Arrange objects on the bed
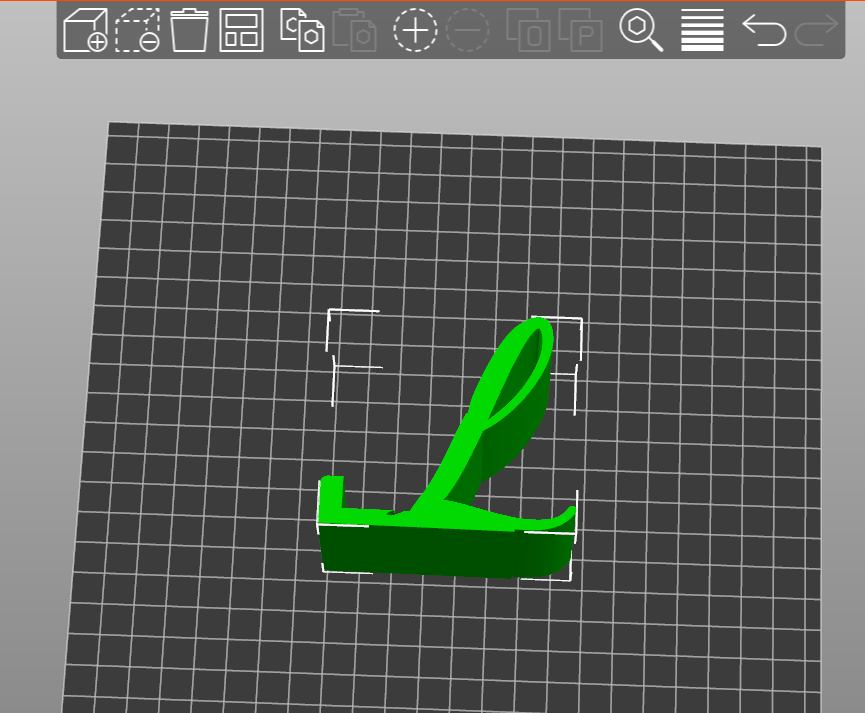This screenshot has height=713, width=865. tap(242, 30)
